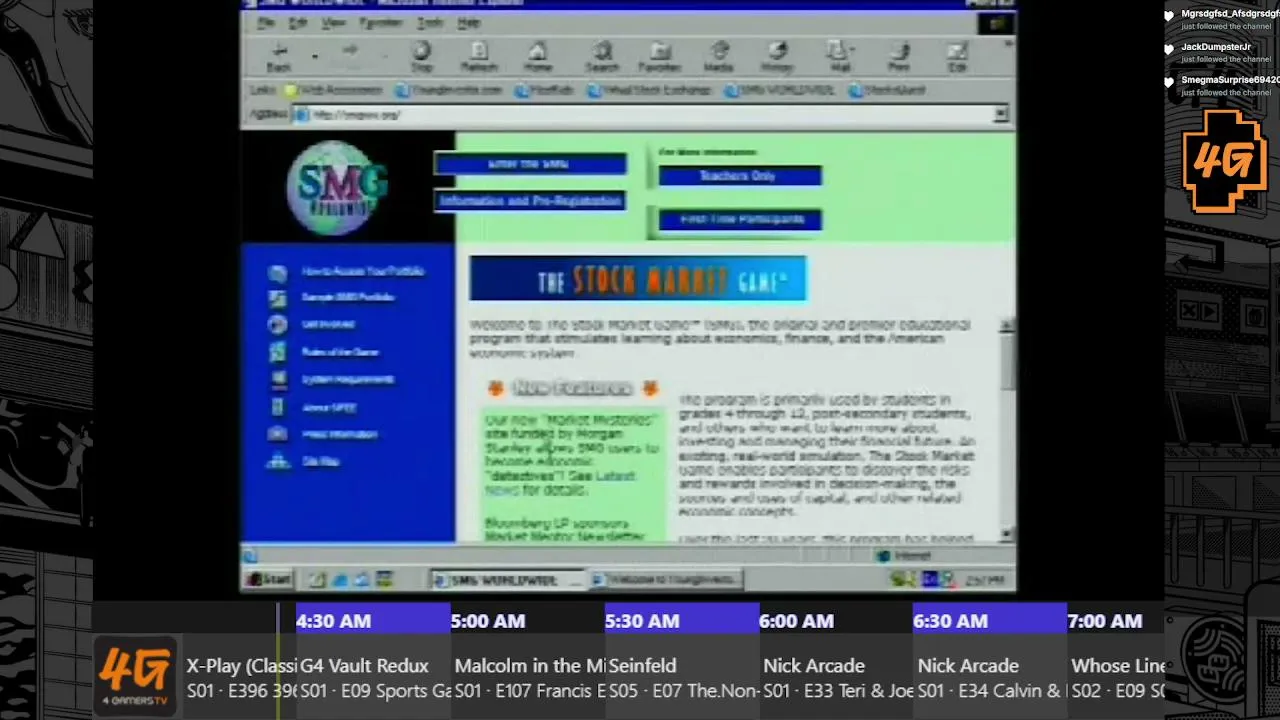
Task: Open the Search toolbar button
Action: tap(602, 57)
